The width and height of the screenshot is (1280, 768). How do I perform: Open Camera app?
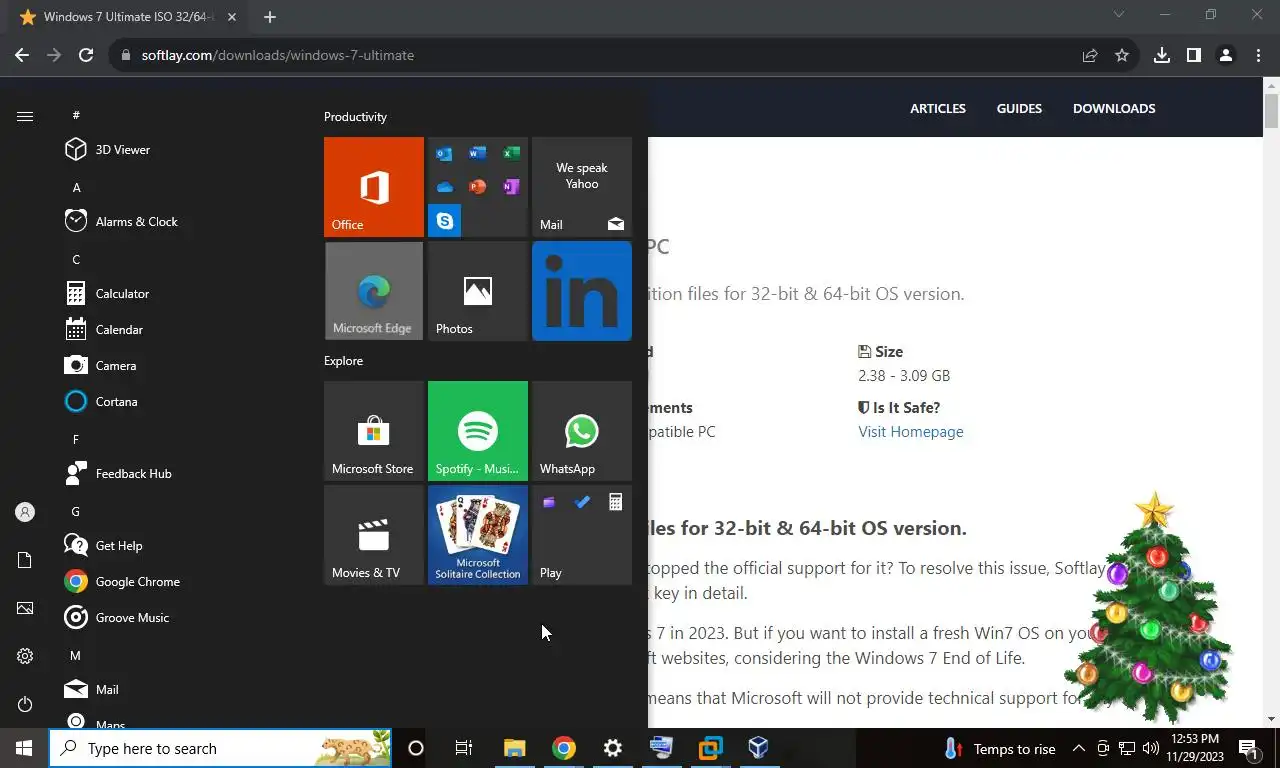point(184,366)
